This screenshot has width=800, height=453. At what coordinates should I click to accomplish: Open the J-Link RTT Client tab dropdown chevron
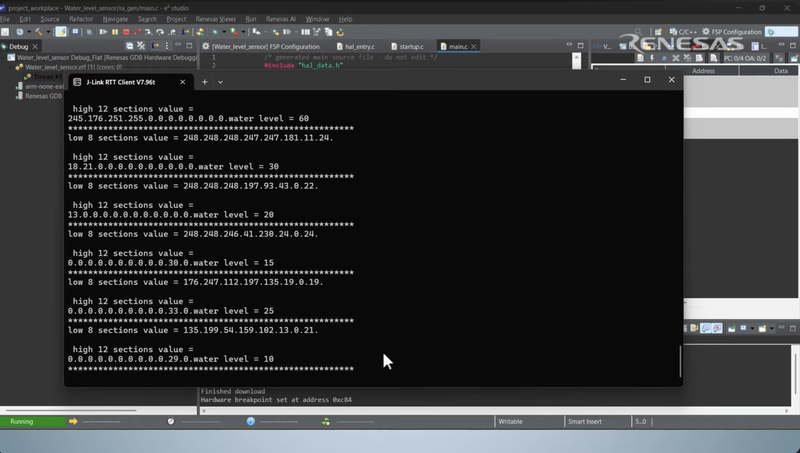pos(220,82)
